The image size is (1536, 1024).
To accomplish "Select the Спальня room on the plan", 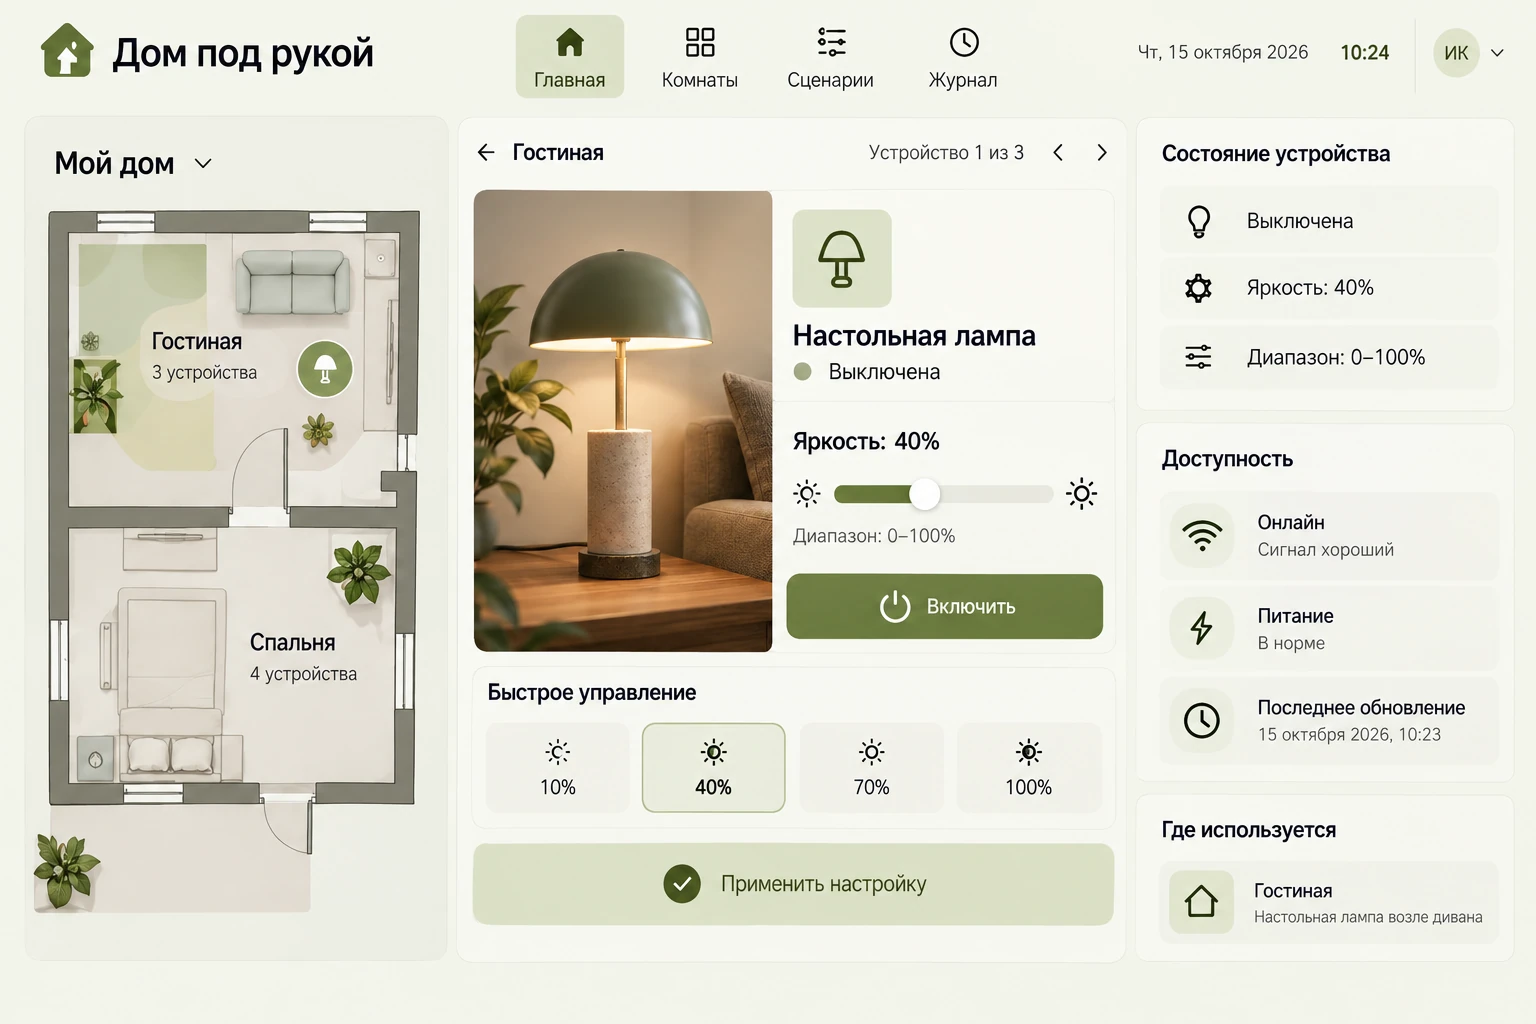I will point(303,657).
